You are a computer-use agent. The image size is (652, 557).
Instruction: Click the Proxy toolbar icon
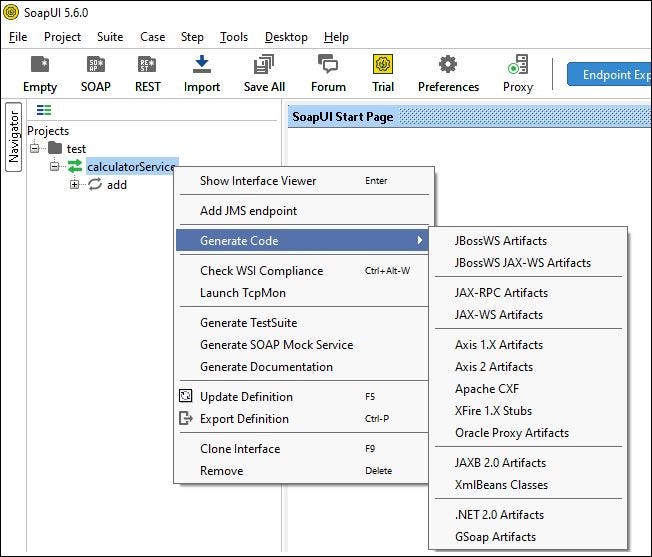pyautogui.click(x=518, y=64)
